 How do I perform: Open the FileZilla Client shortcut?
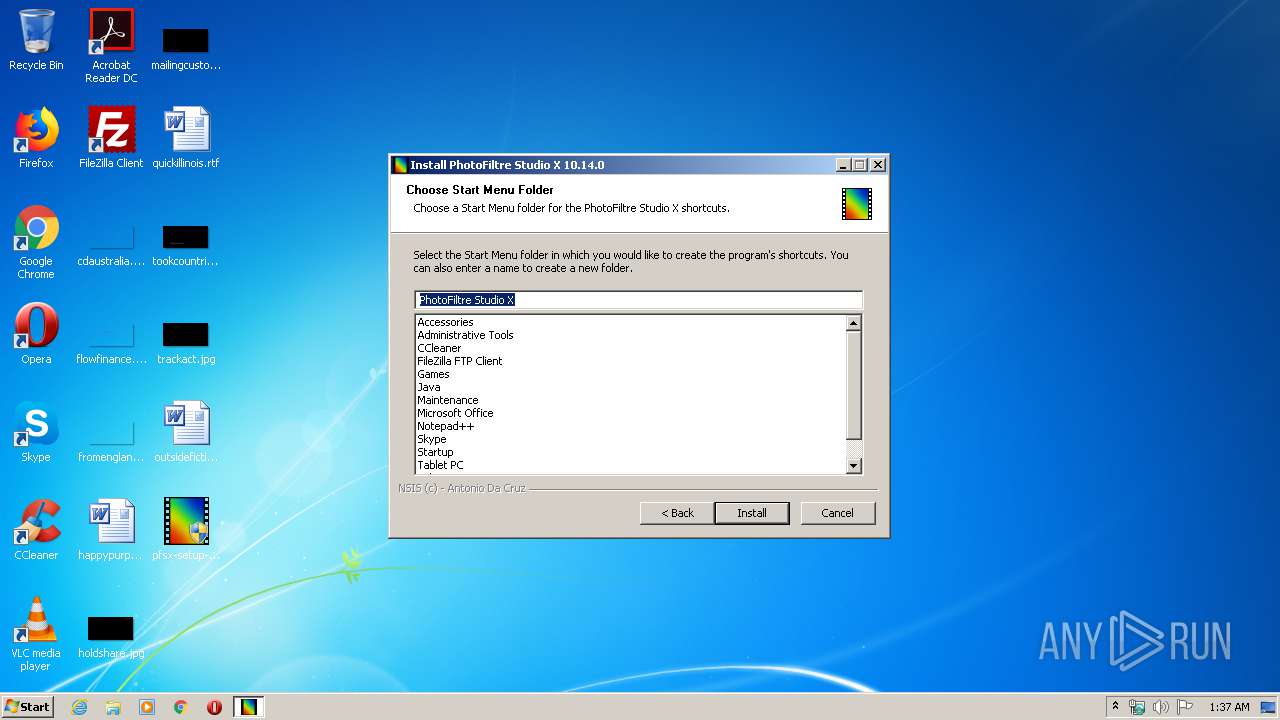111,138
